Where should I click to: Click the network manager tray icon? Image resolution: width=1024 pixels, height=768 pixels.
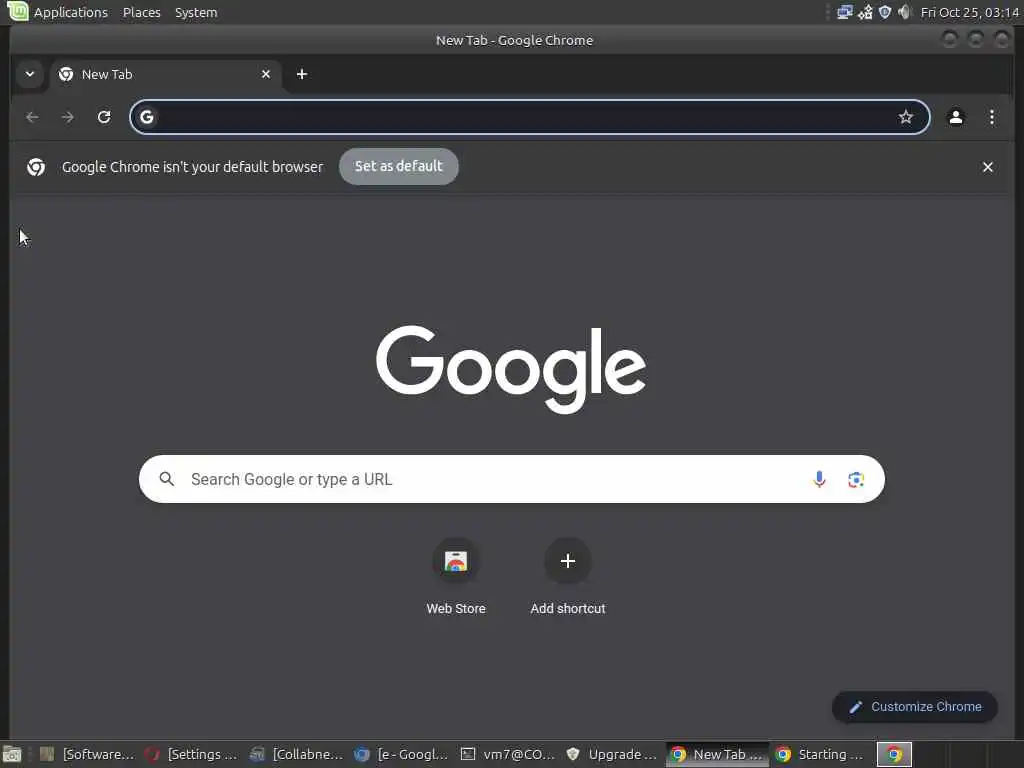click(x=865, y=12)
